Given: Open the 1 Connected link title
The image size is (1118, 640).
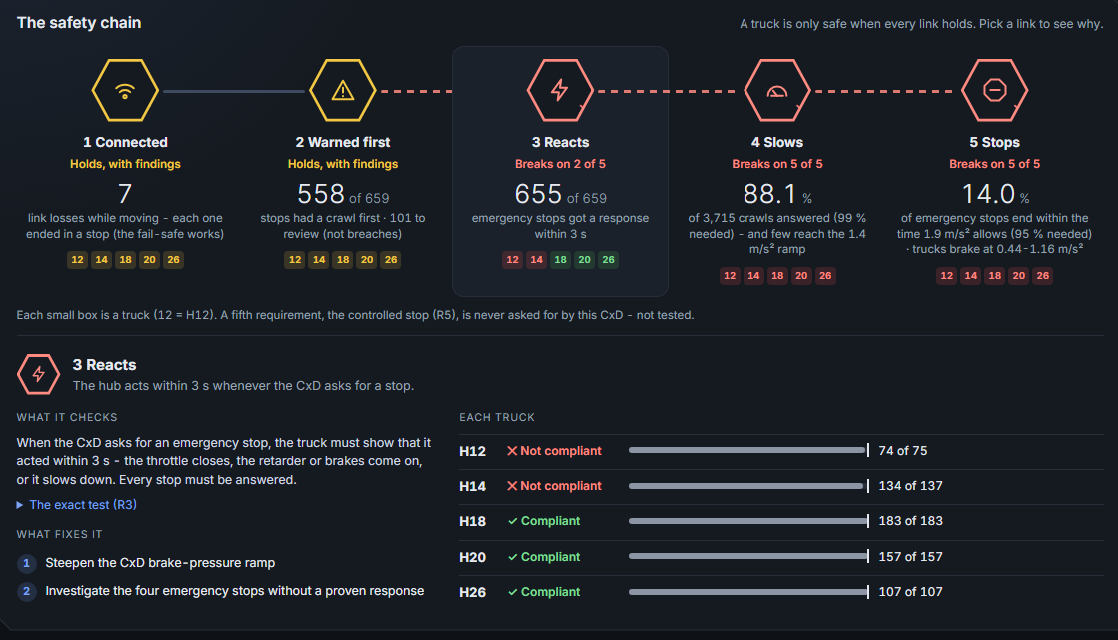Looking at the screenshot, I should click(125, 142).
